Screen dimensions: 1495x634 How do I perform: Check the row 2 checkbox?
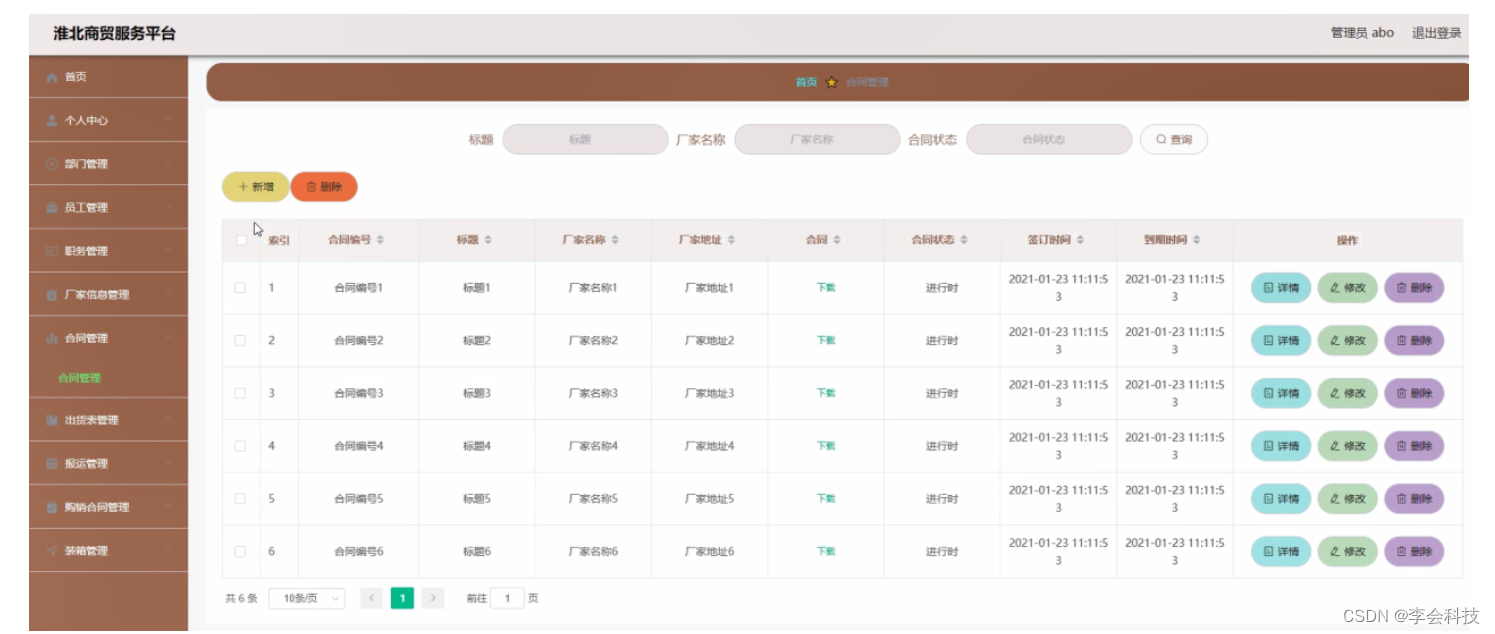point(240,340)
